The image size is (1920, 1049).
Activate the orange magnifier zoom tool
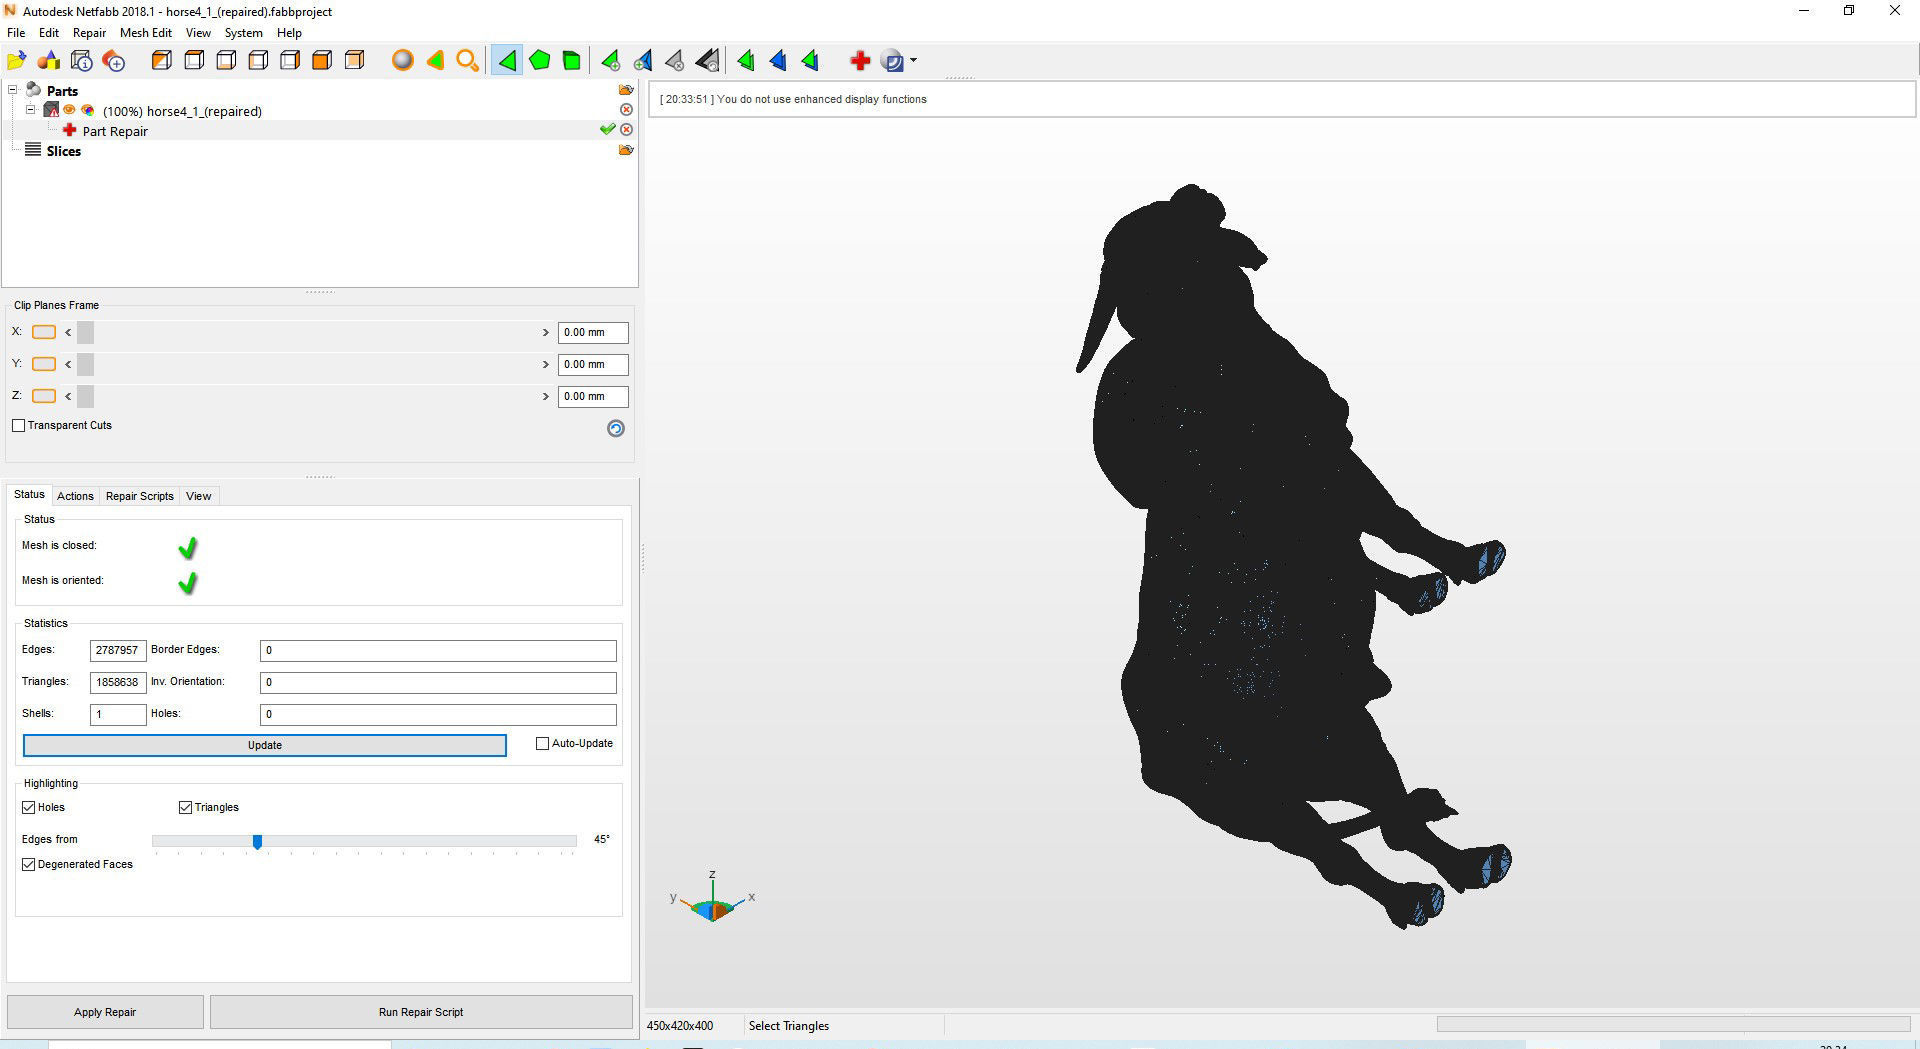[467, 61]
